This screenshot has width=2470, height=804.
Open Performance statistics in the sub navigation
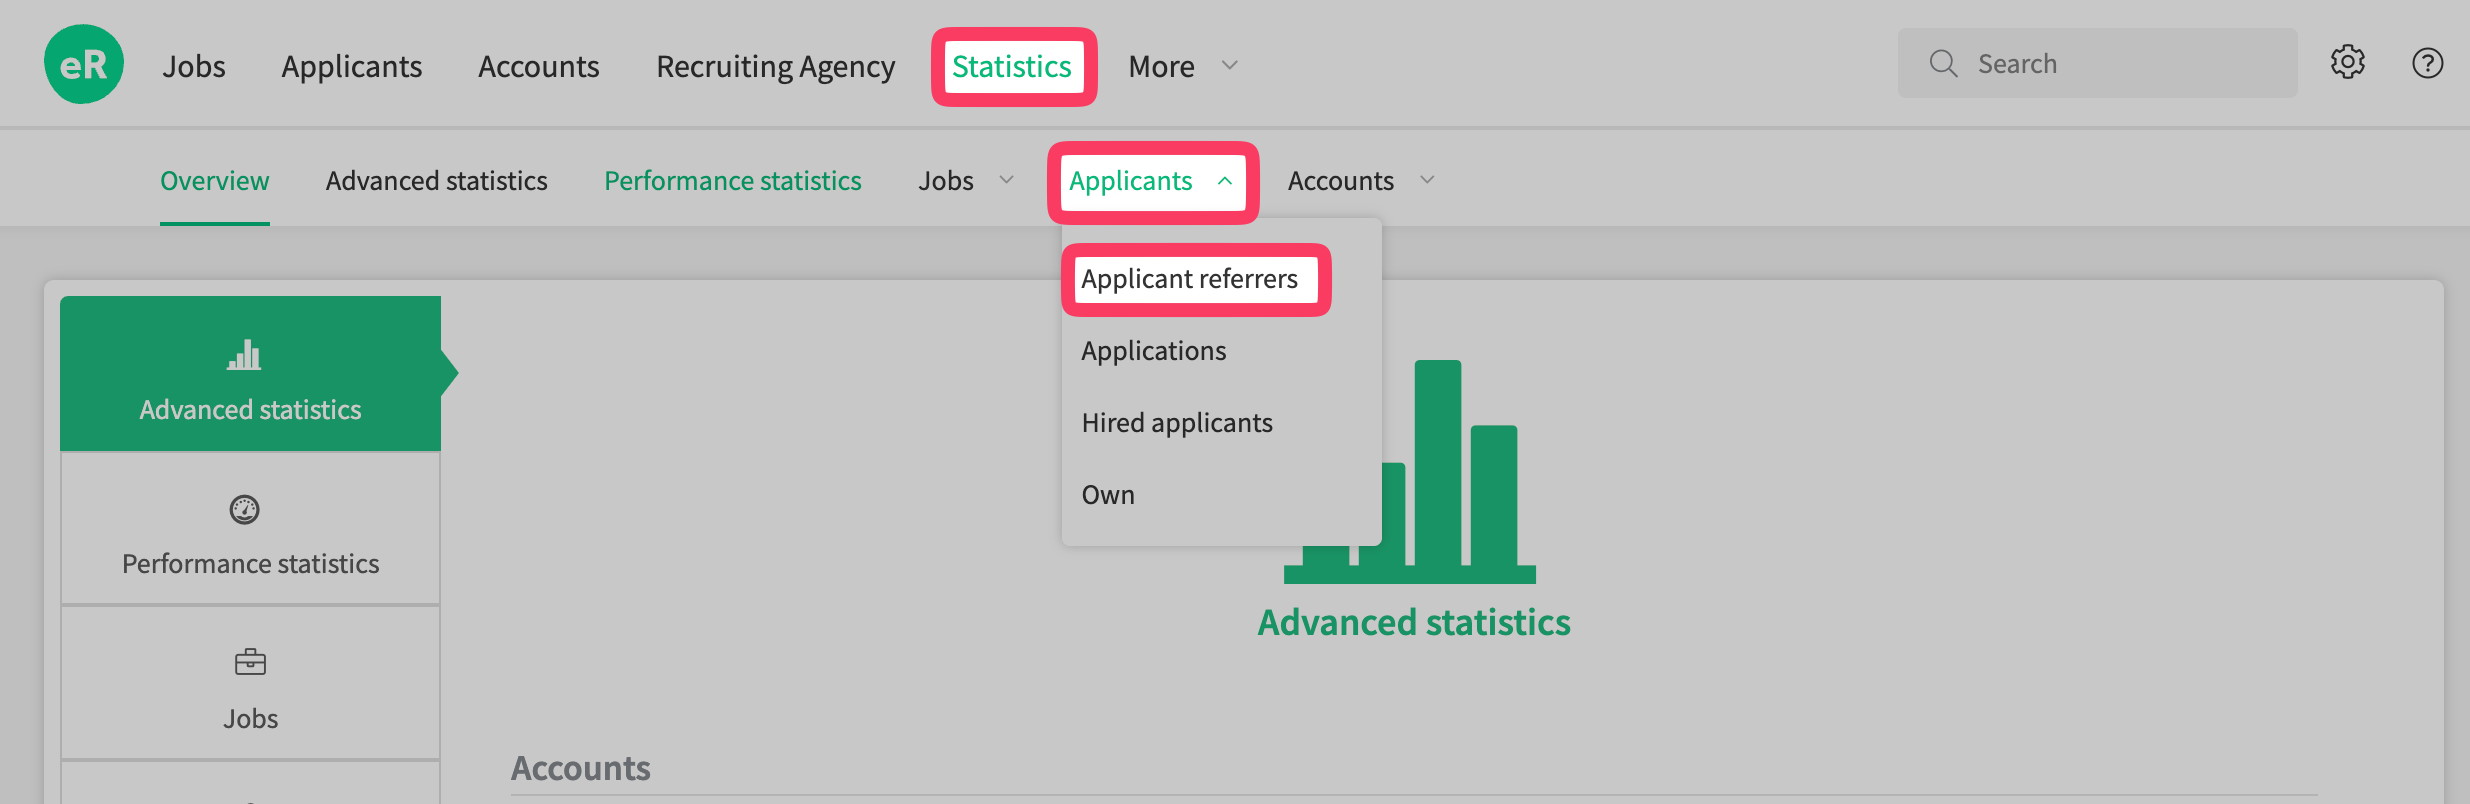[732, 181]
